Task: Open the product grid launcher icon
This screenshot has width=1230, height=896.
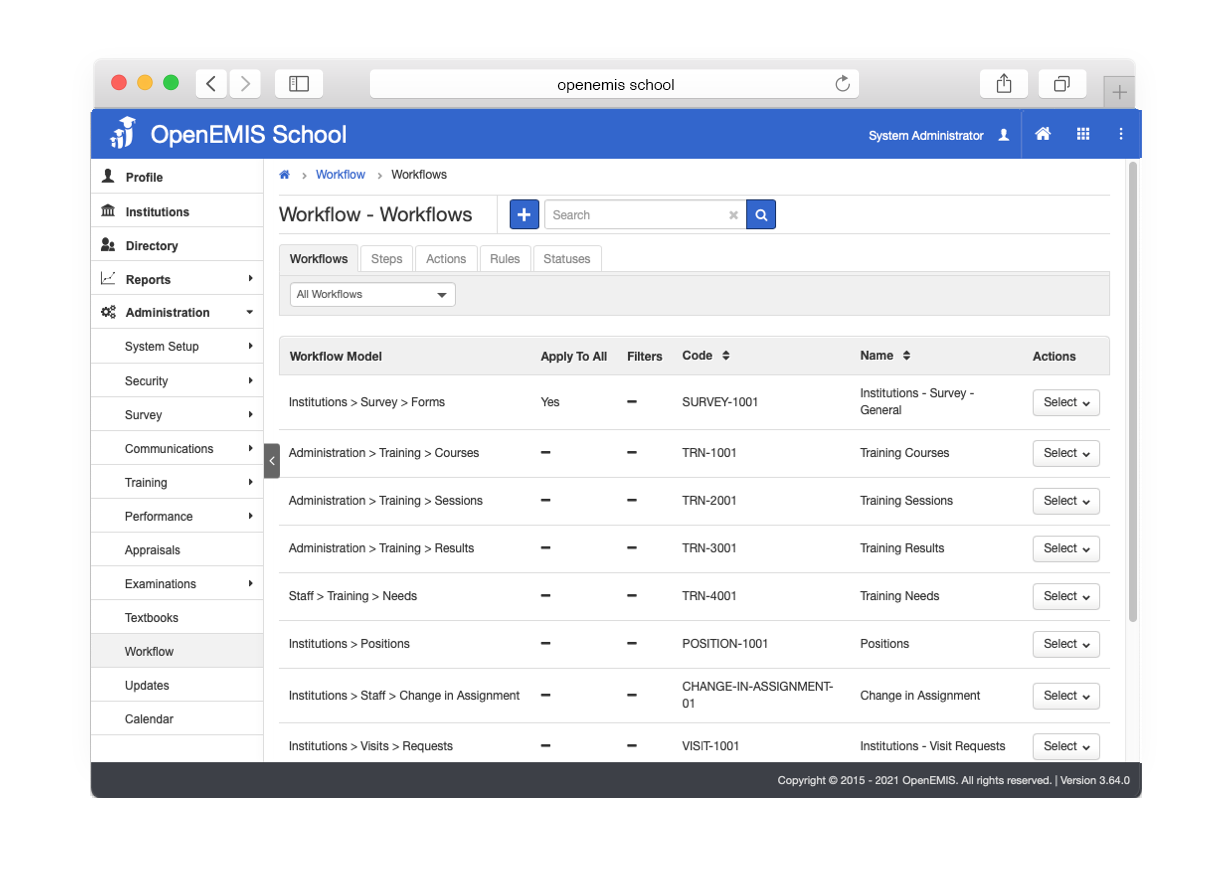Action: (1083, 134)
